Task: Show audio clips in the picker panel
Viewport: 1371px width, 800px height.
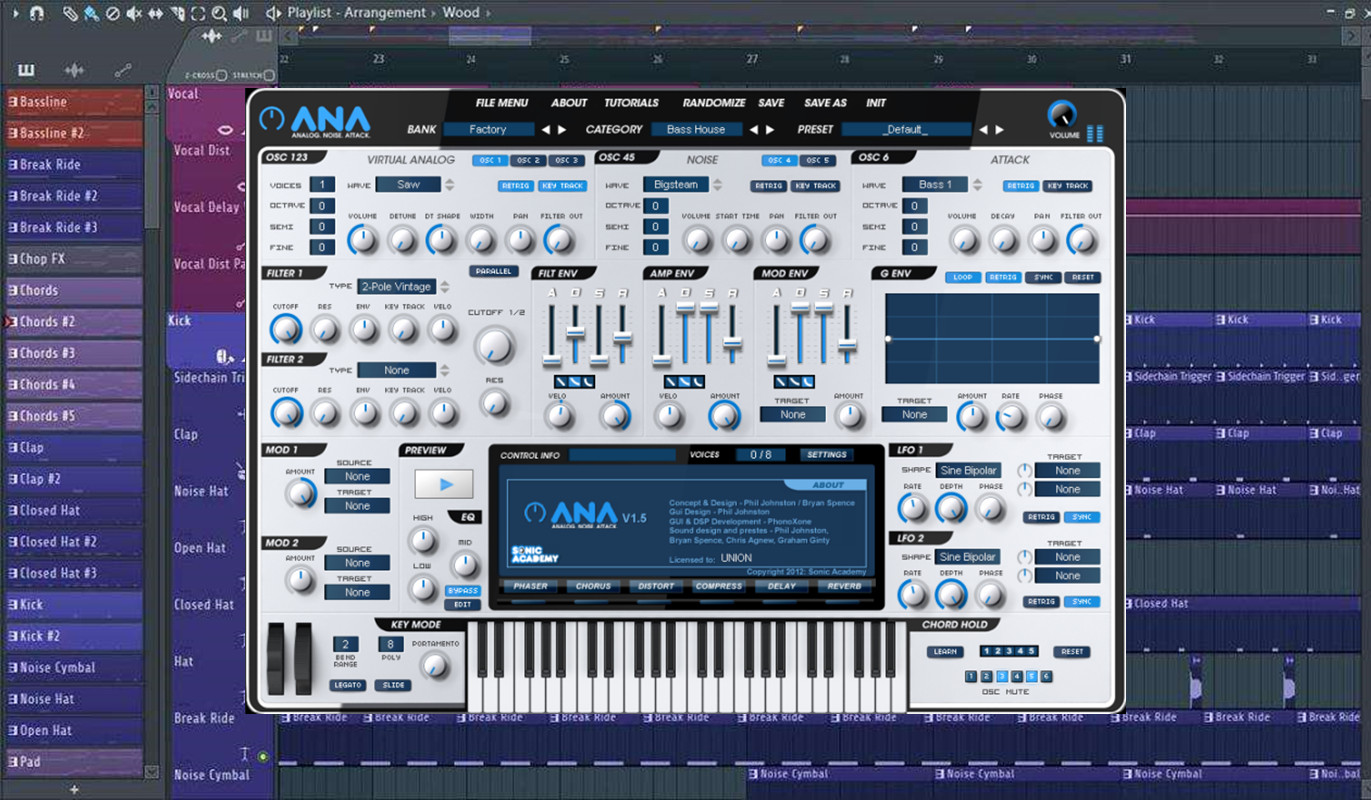Action: click(74, 70)
